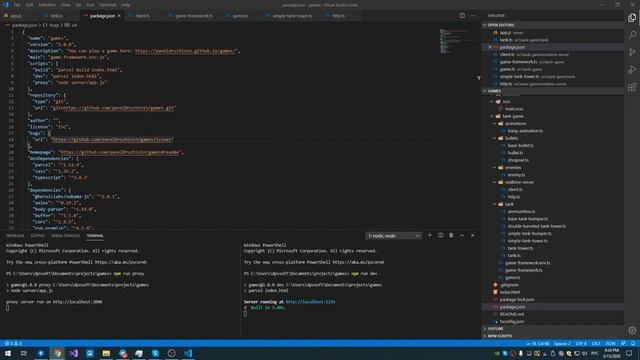
Task: Collapse the animations folder
Action: click(x=495, y=124)
